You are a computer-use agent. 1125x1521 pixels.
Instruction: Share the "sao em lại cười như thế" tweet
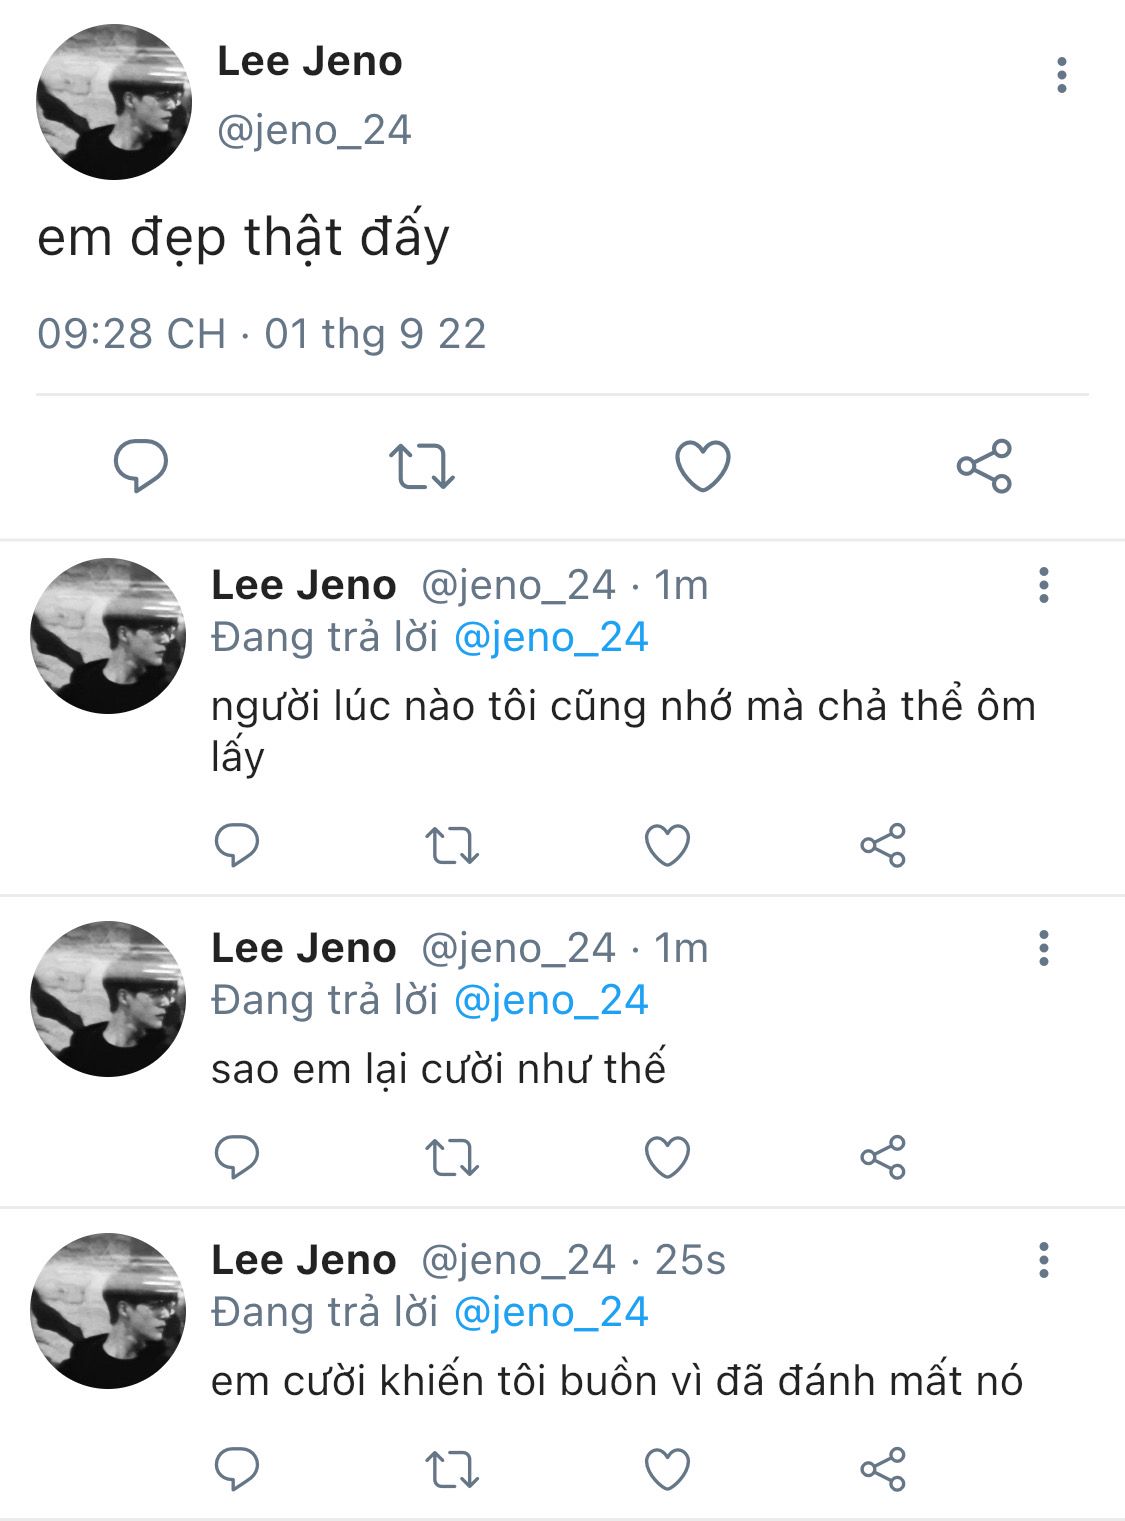pyautogui.click(x=882, y=1157)
